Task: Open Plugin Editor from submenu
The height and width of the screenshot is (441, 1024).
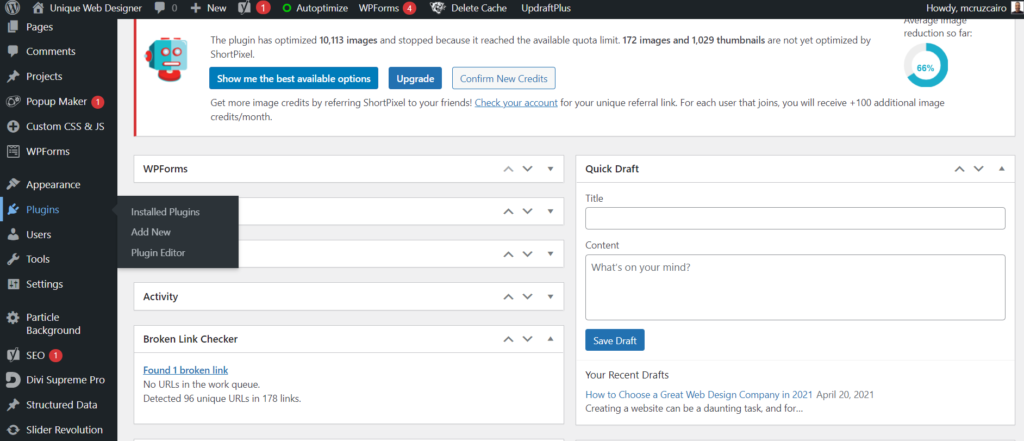Action: (x=158, y=253)
